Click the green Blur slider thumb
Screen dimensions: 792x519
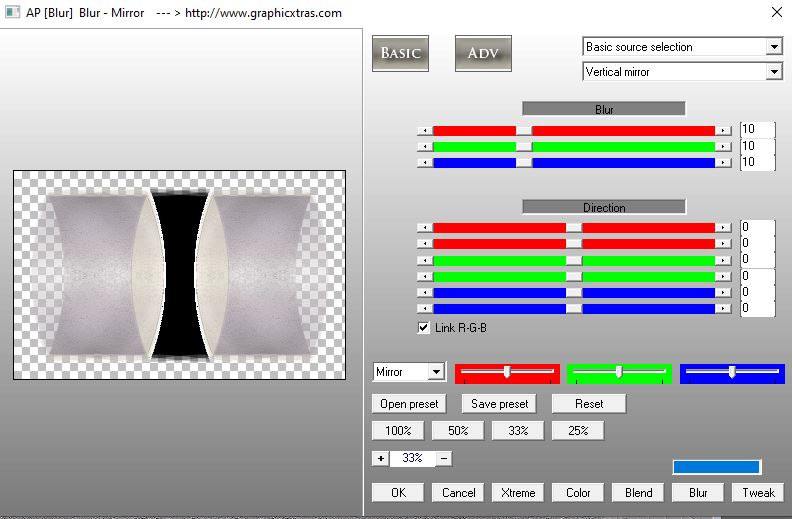coord(524,147)
